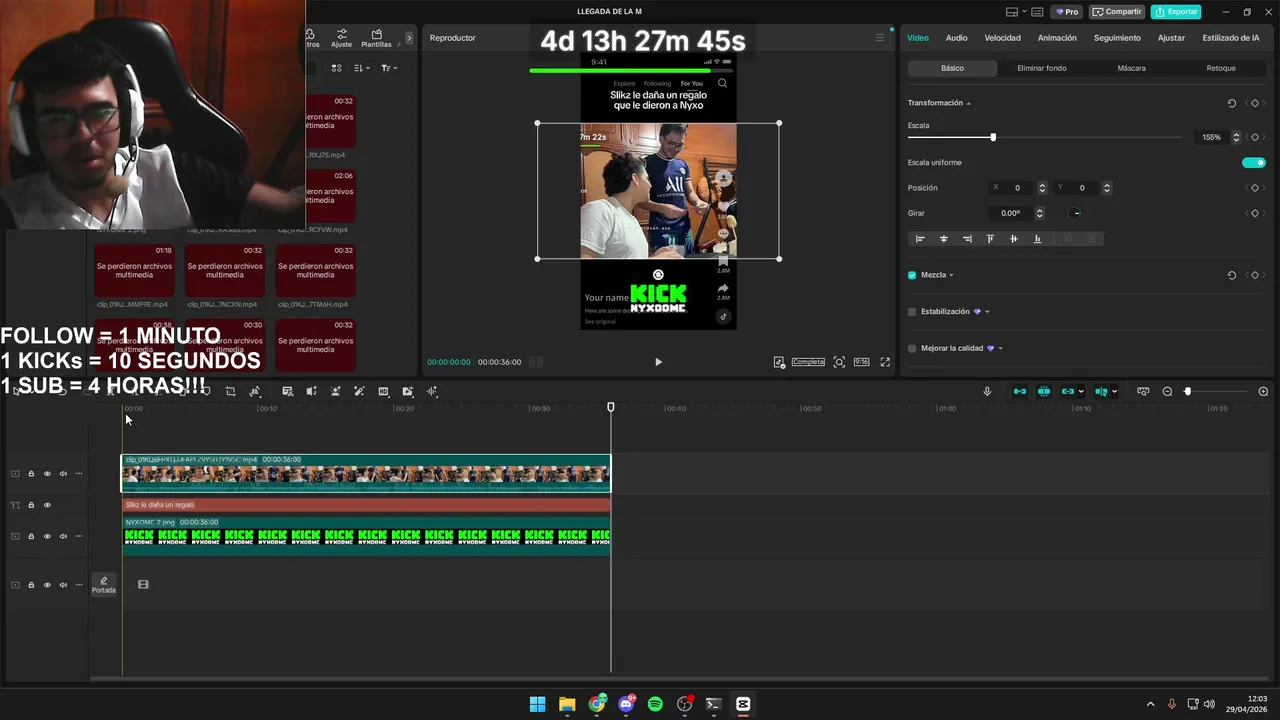Select the Retoque sub-tab
The image size is (1280, 720).
point(1221,68)
